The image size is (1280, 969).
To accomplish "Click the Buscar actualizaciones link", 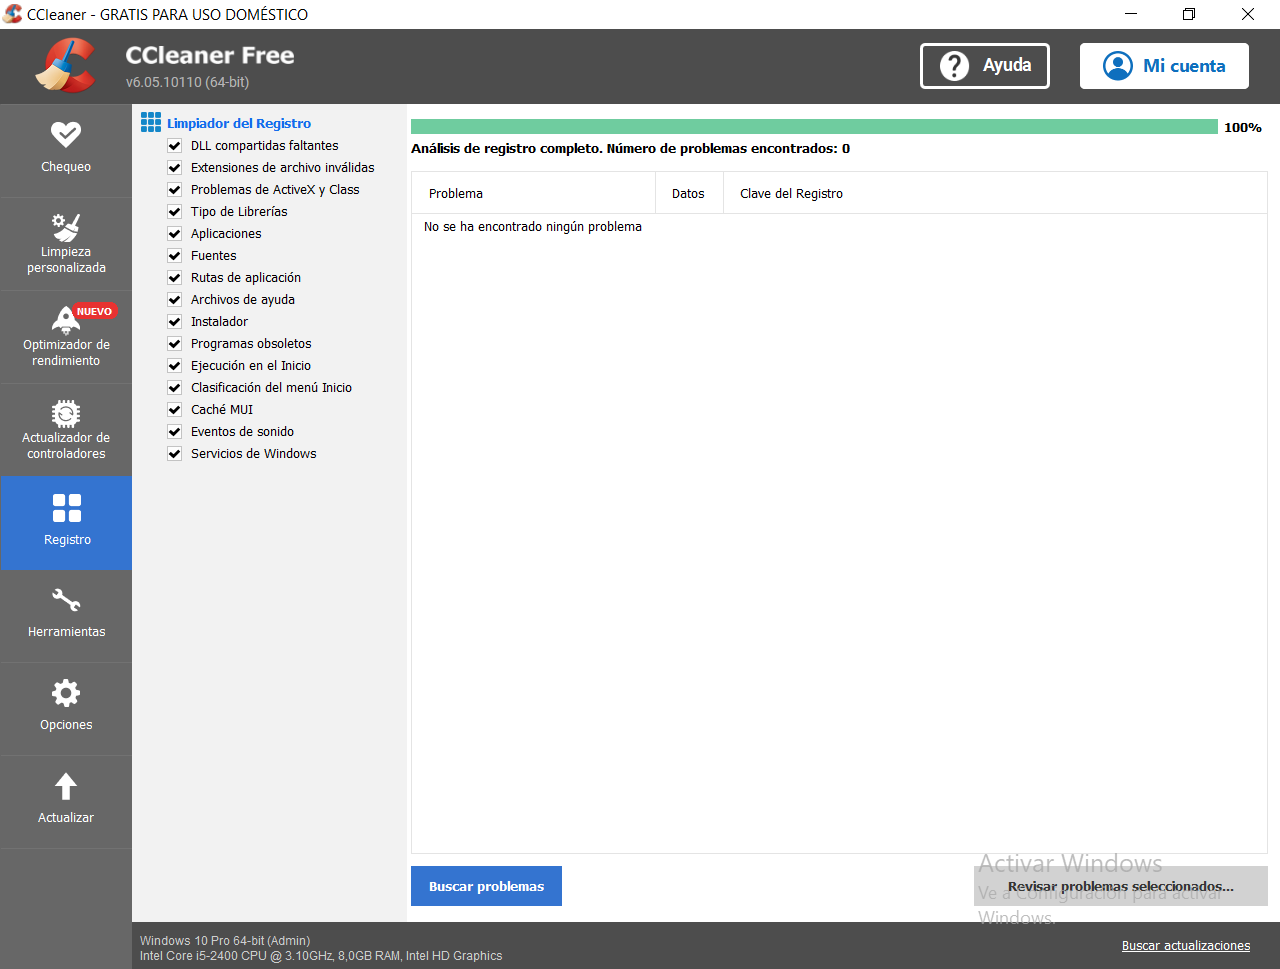I will tap(1186, 946).
